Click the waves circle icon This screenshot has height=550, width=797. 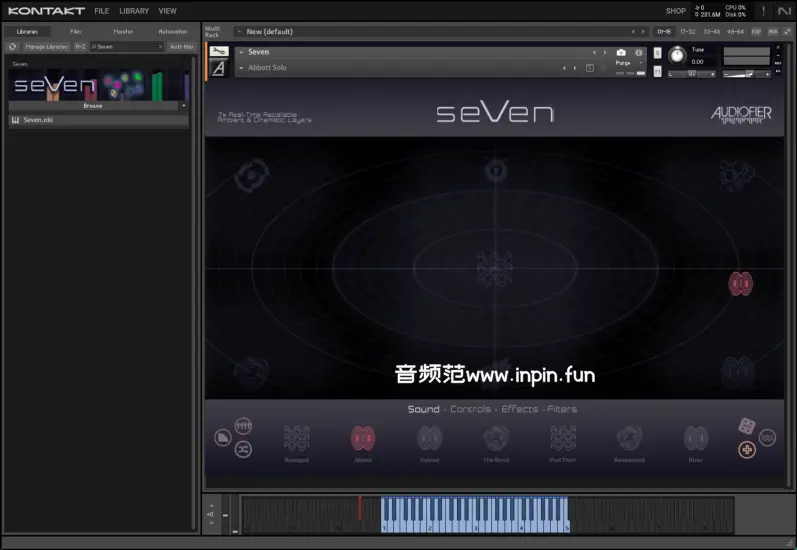coord(768,438)
